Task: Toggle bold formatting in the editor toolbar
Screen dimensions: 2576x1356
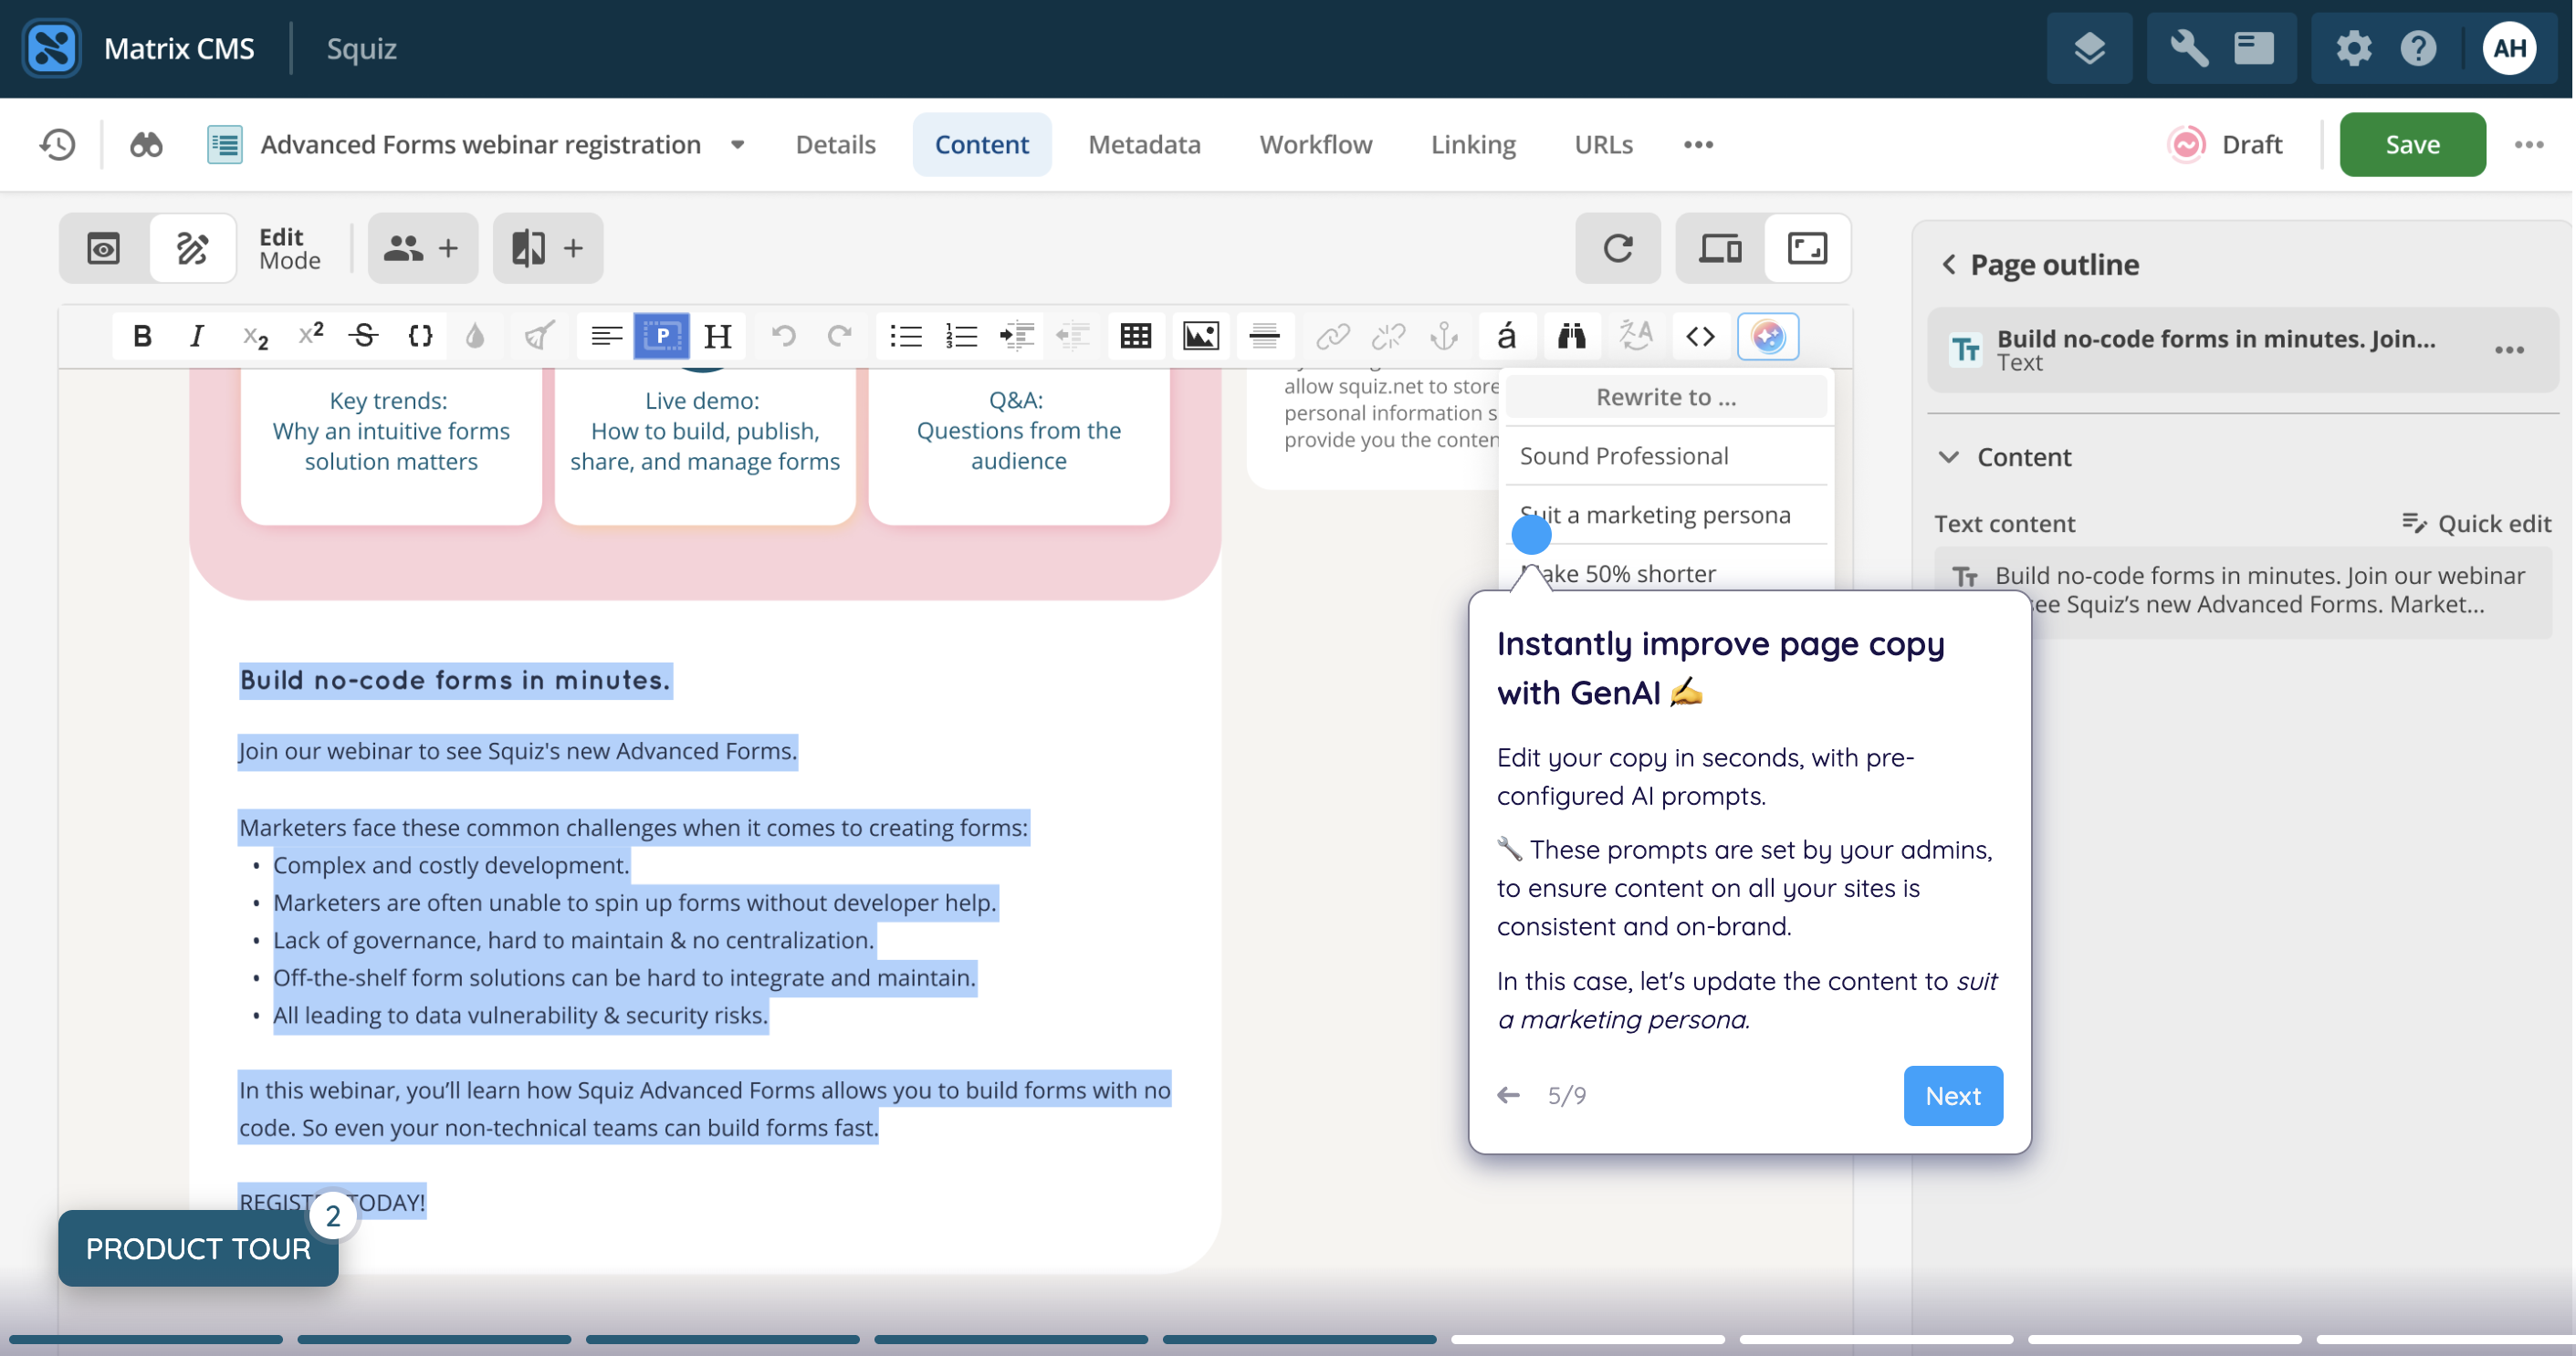Action: tap(142, 336)
